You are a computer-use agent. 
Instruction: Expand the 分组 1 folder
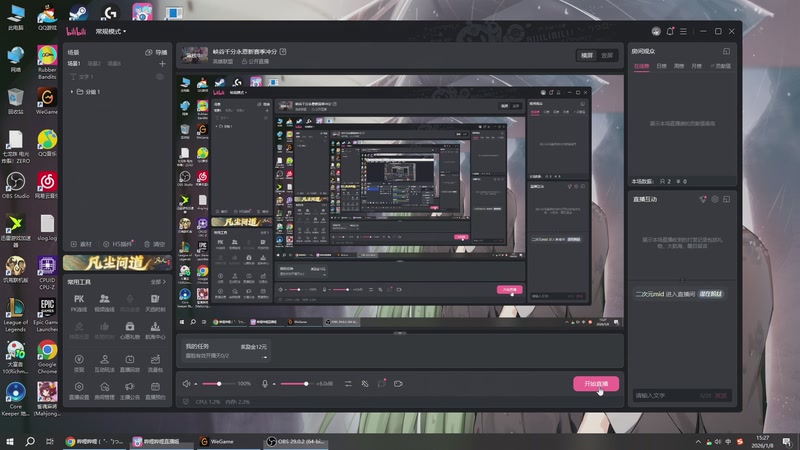[72, 92]
